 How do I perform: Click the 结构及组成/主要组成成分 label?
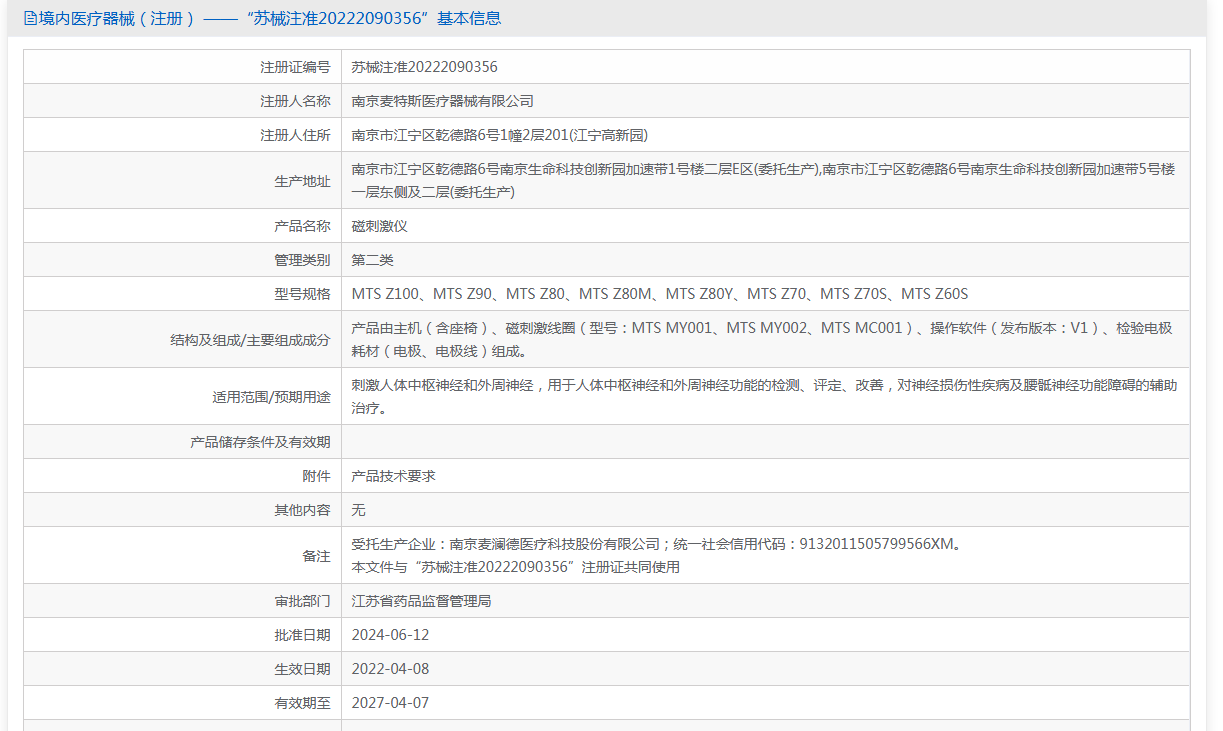click(x=250, y=340)
